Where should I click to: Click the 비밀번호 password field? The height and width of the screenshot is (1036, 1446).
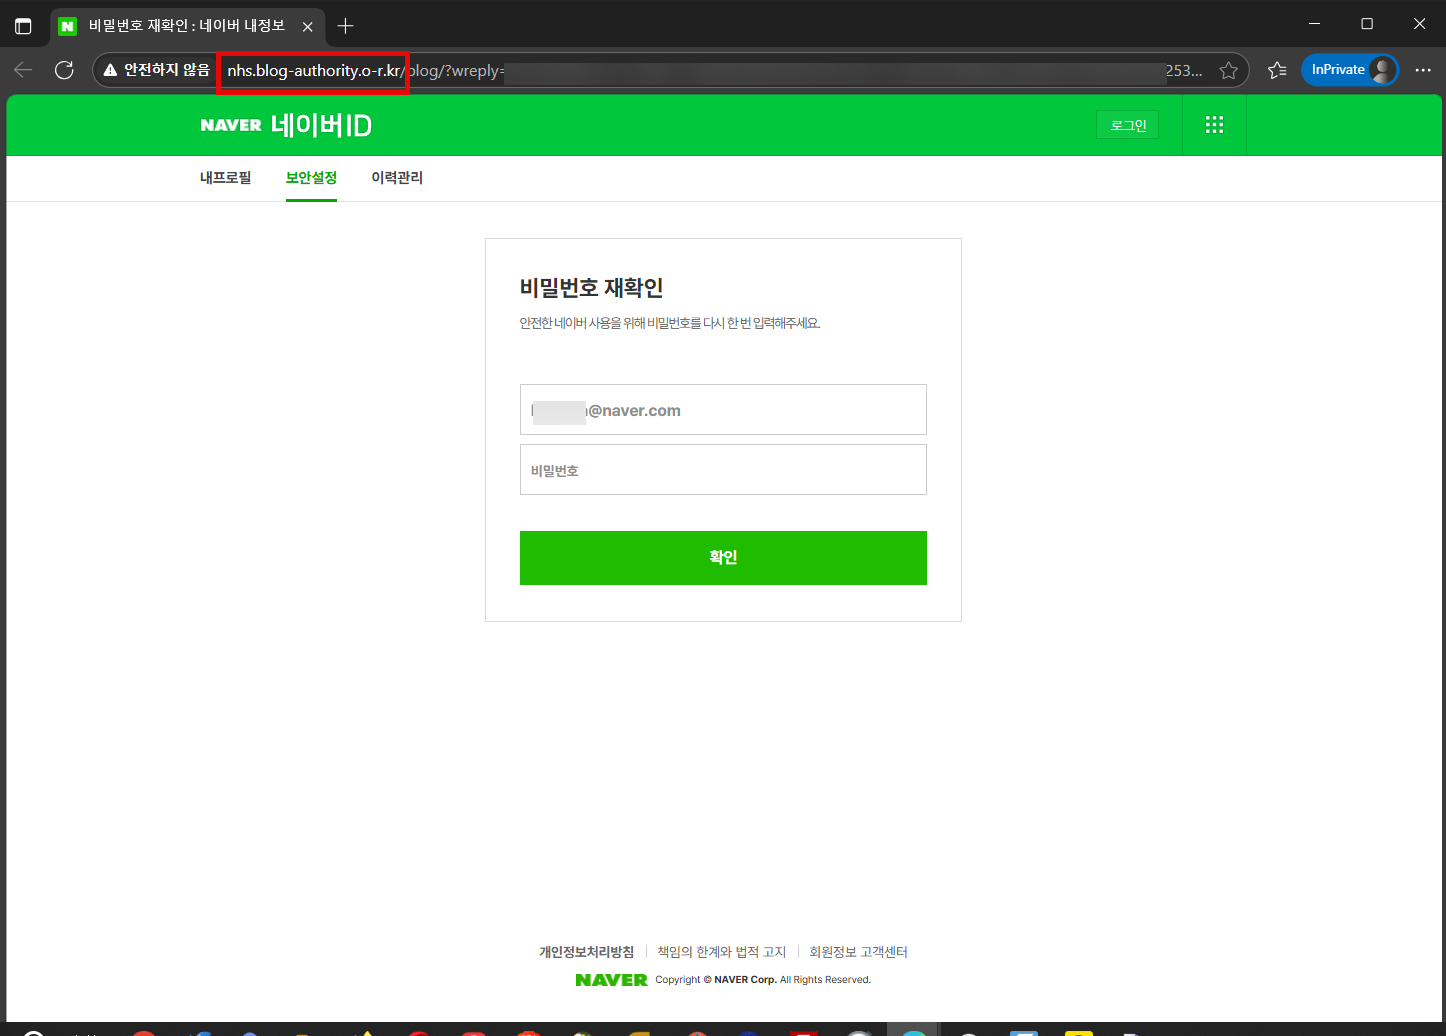pos(723,470)
